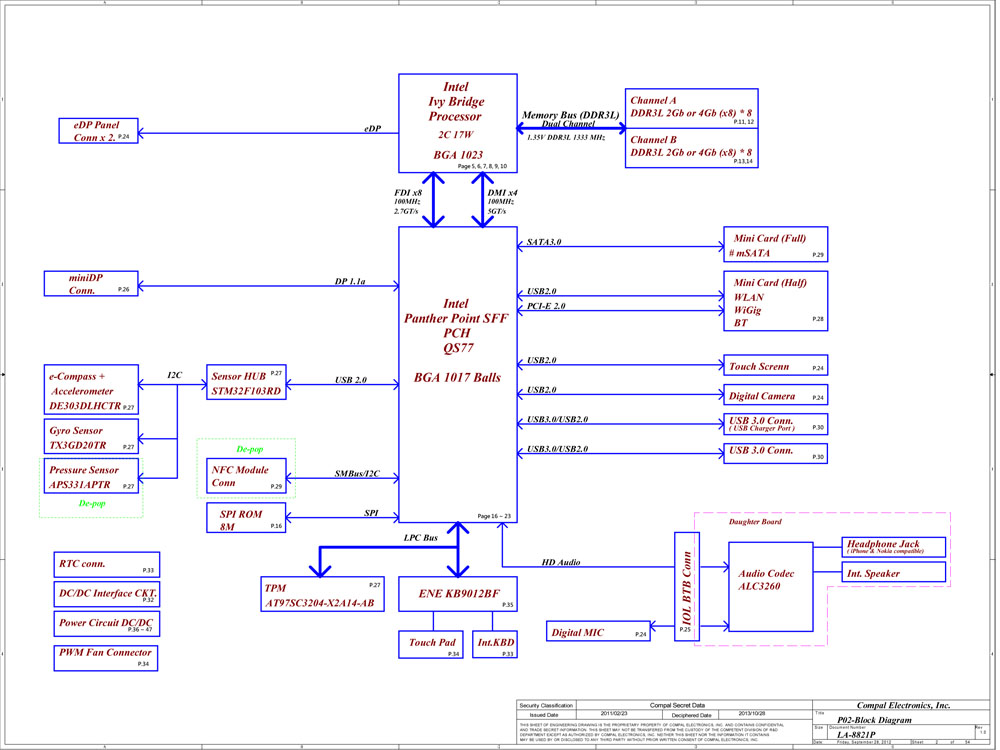This screenshot has width=1000, height=750.
Task: Click e-Compass + Accelerometer DE303DLHCTR box
Action: (92, 389)
